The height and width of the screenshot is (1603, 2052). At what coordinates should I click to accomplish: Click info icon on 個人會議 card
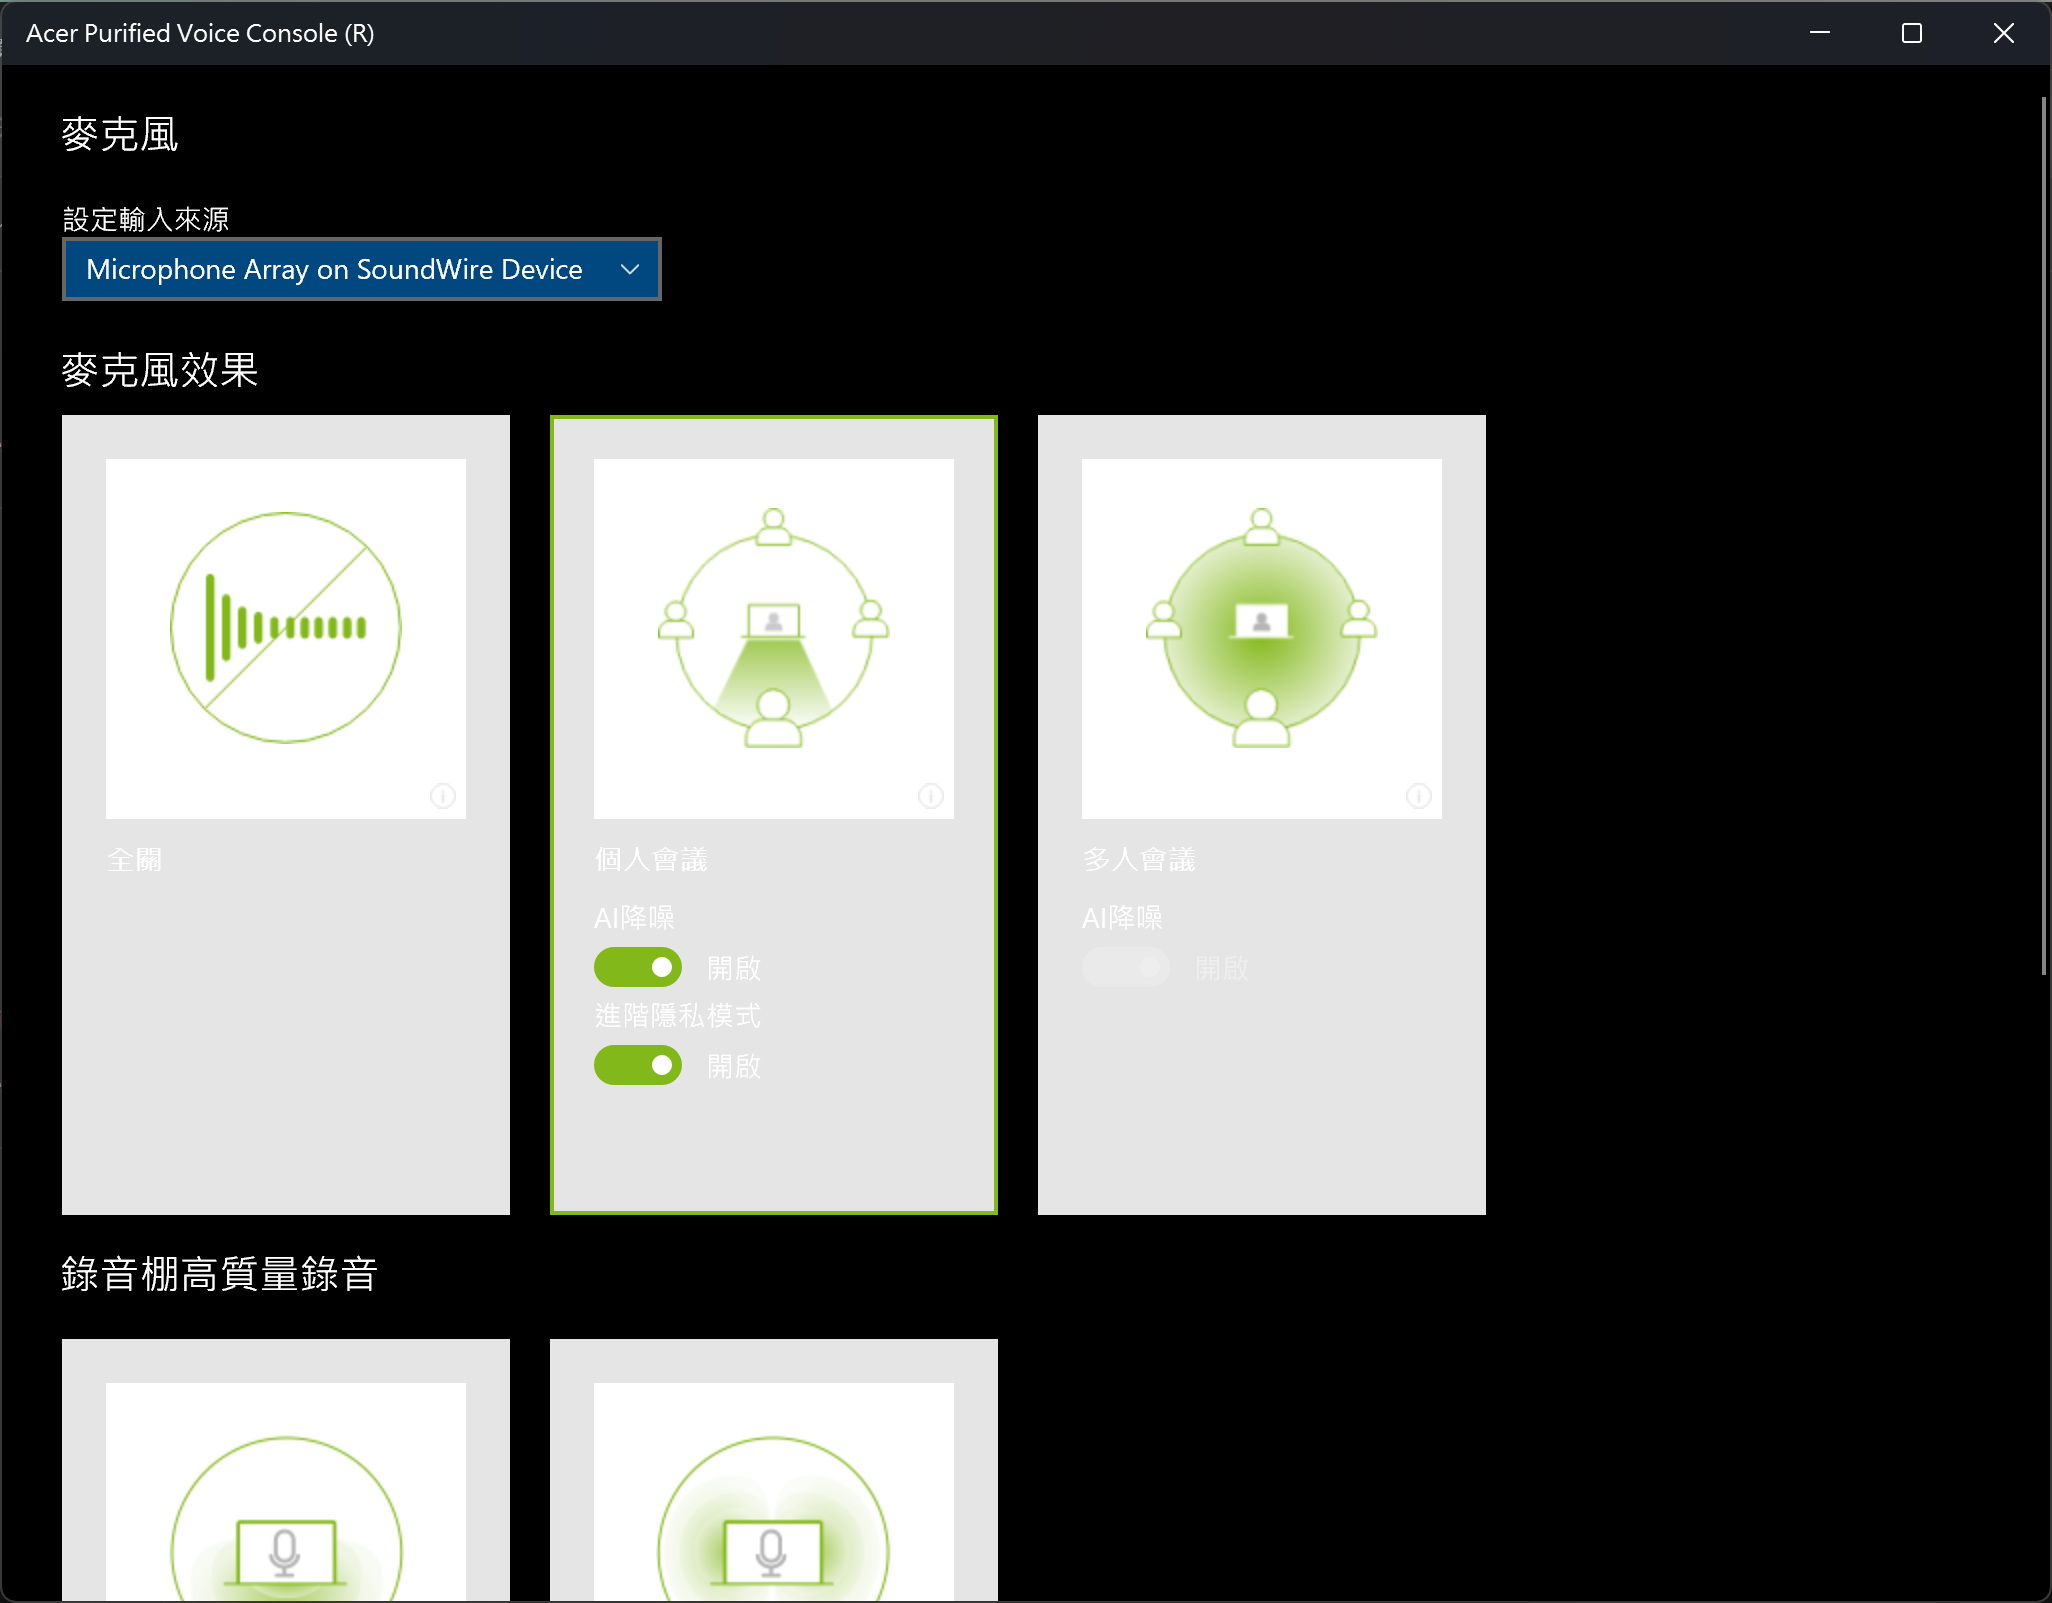coord(930,796)
